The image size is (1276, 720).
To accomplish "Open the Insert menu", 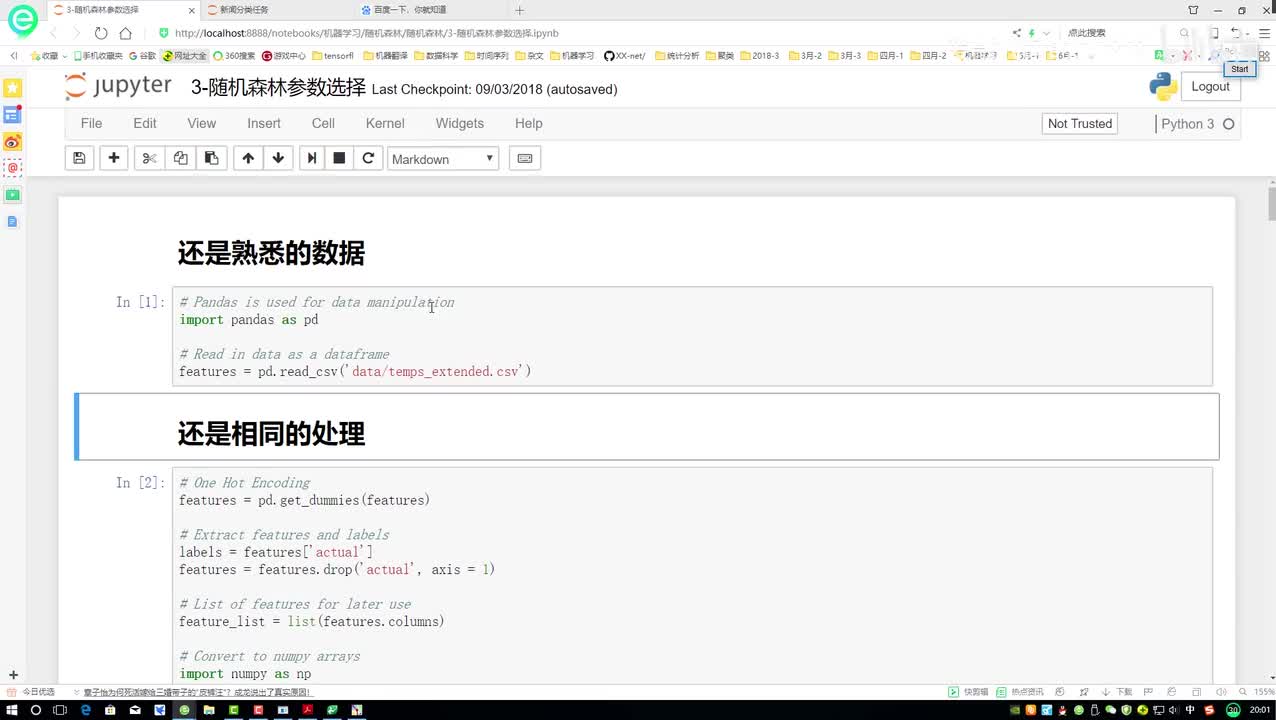I will click(x=264, y=123).
